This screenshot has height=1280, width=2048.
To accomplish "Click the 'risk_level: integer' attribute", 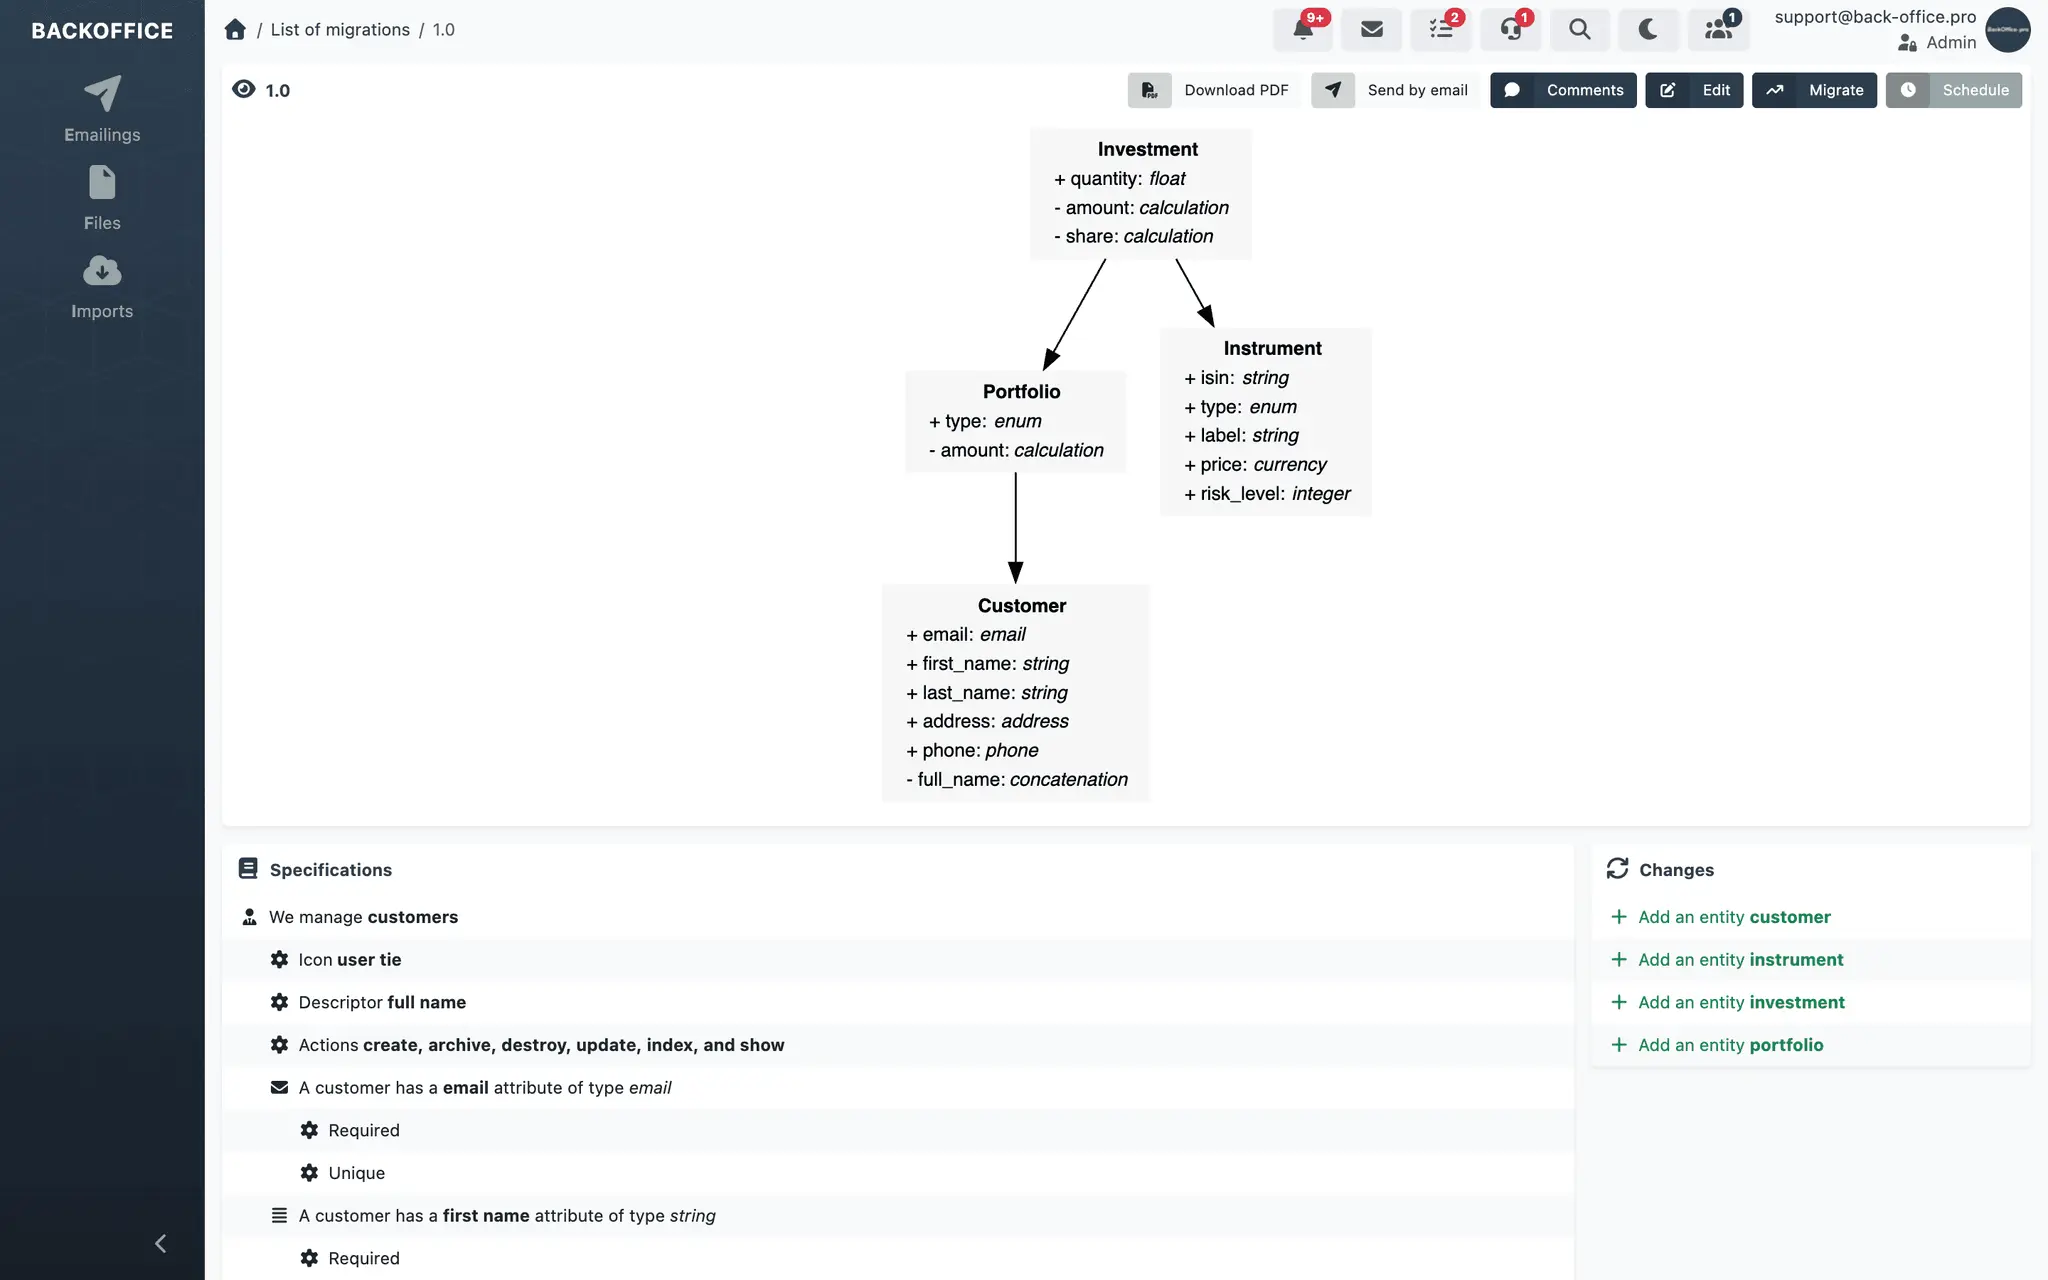I will 1266,493.
